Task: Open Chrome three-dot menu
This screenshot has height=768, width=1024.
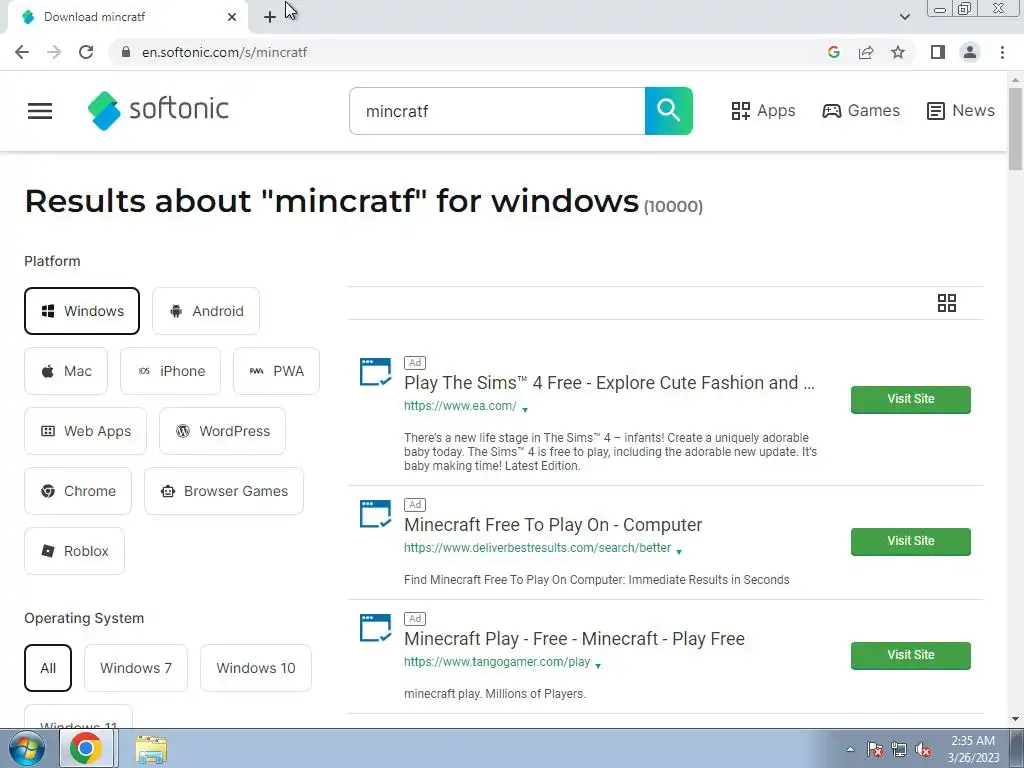Action: click(x=1002, y=52)
